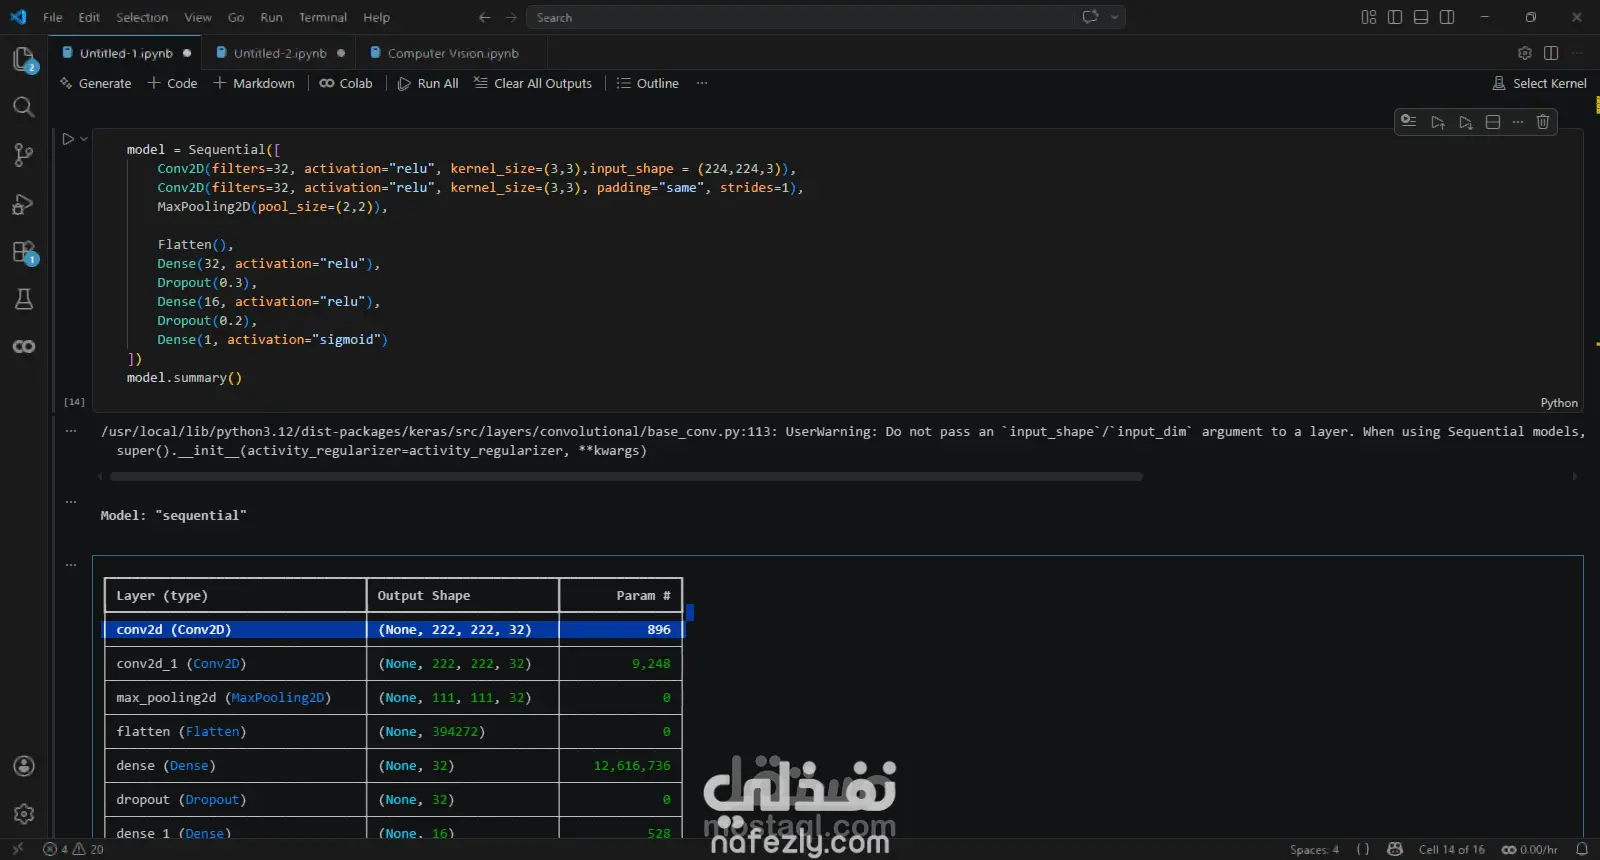Click the Copilot status icon in the status bar
This screenshot has height=860, width=1600.
(1395, 849)
